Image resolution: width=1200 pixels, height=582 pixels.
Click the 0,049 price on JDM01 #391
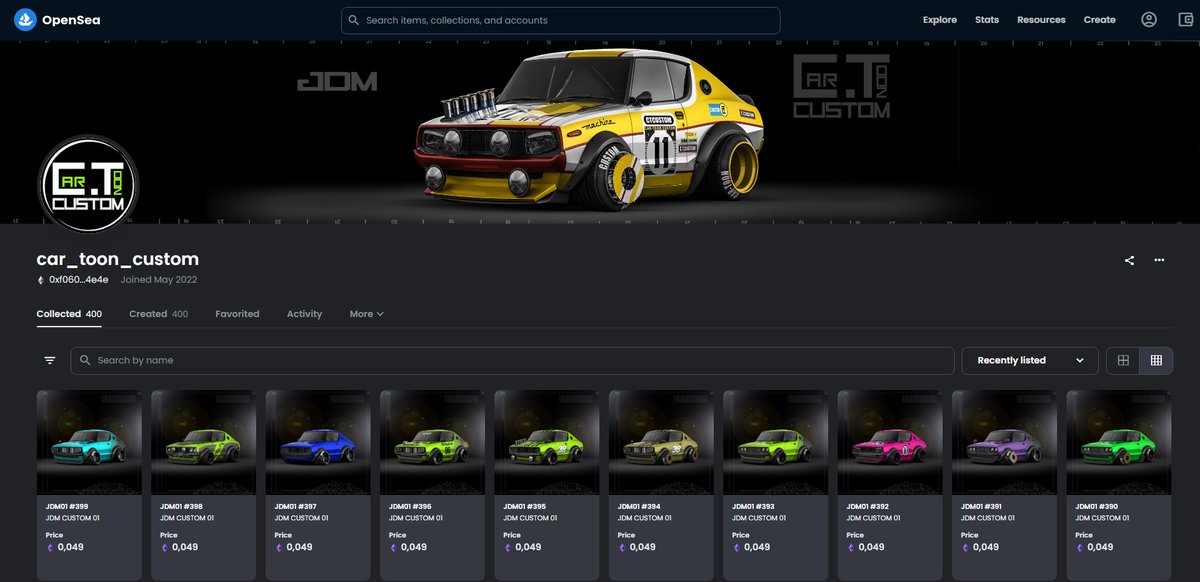[986, 547]
